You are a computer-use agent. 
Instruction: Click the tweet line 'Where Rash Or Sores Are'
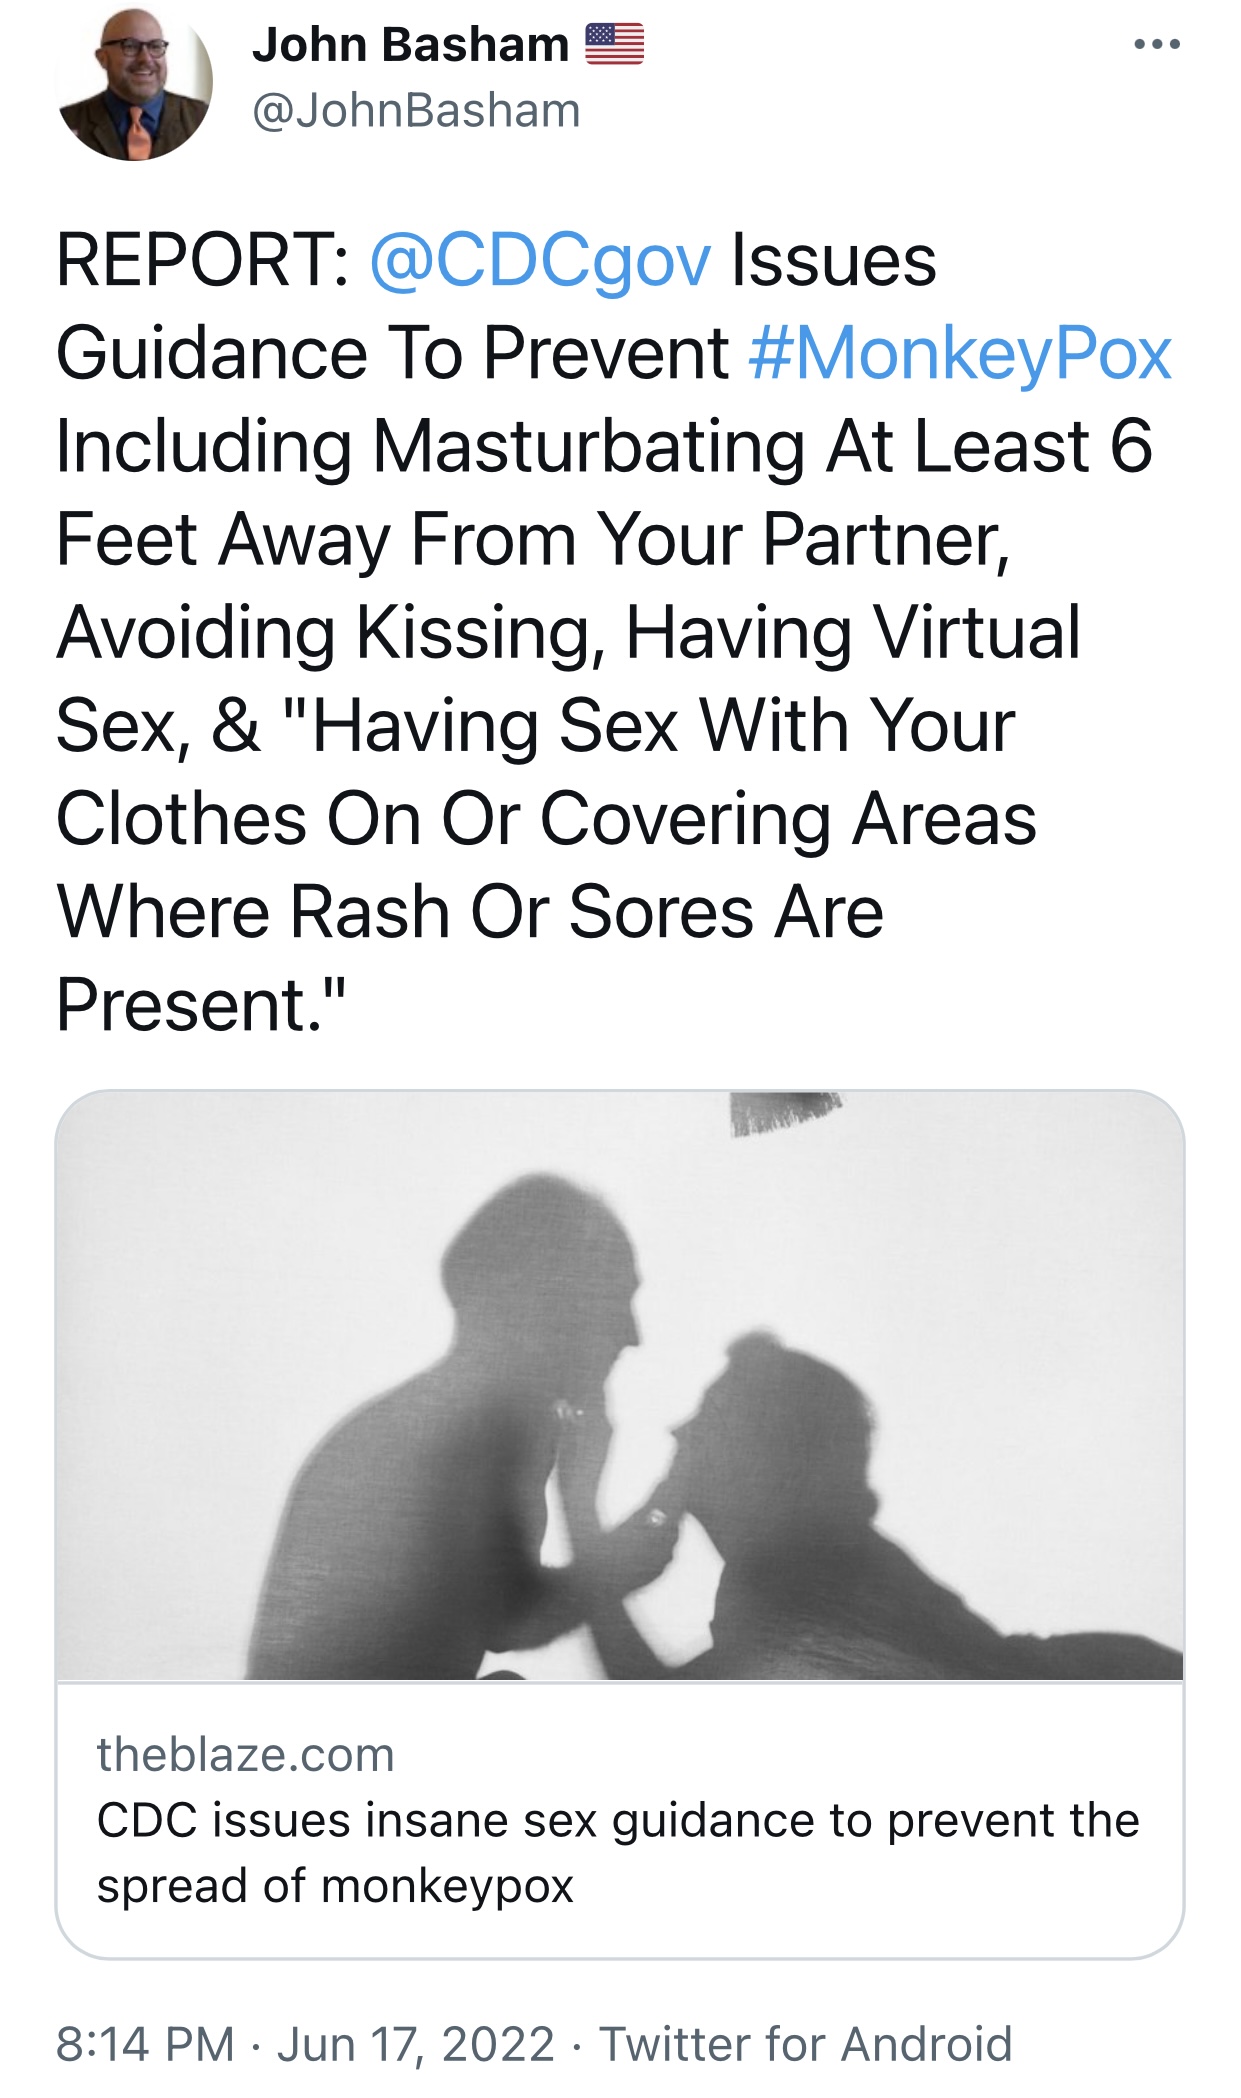pos(470,912)
